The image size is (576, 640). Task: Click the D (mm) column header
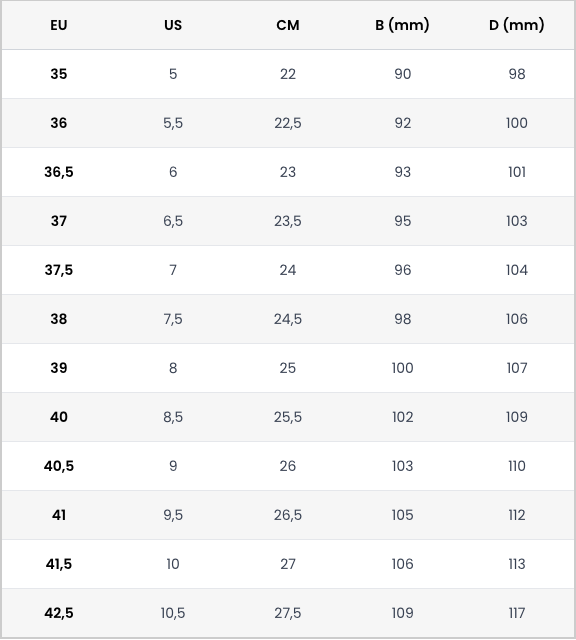tap(517, 25)
